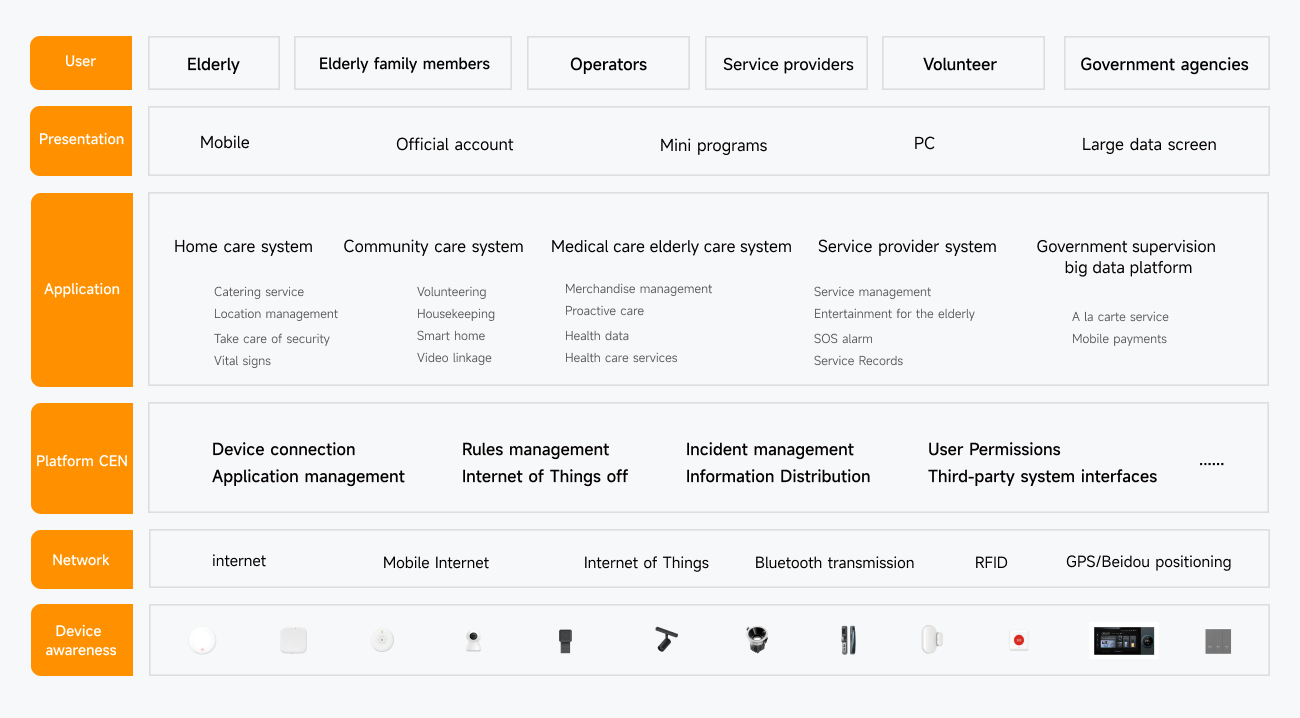
Task: Select Third-party system interfaces text
Action: 1042,477
